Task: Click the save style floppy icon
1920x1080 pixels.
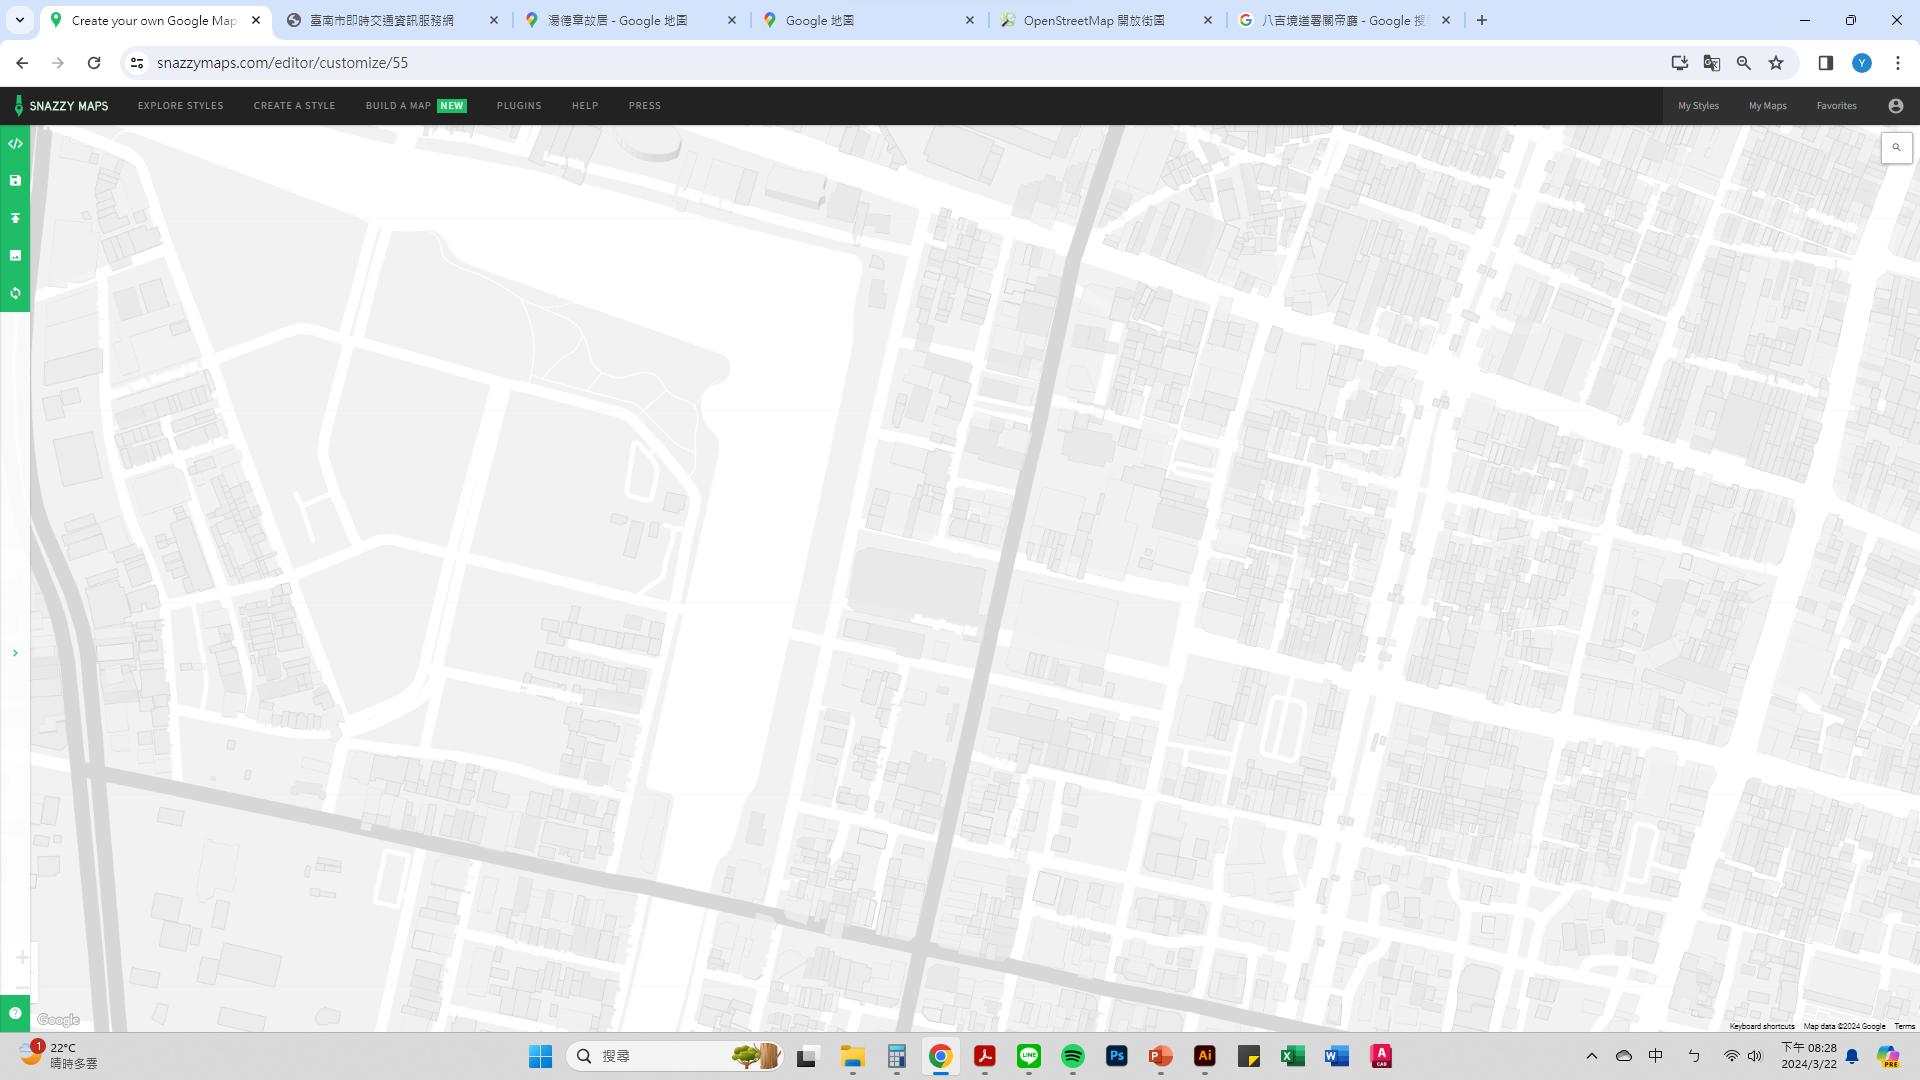Action: (15, 181)
